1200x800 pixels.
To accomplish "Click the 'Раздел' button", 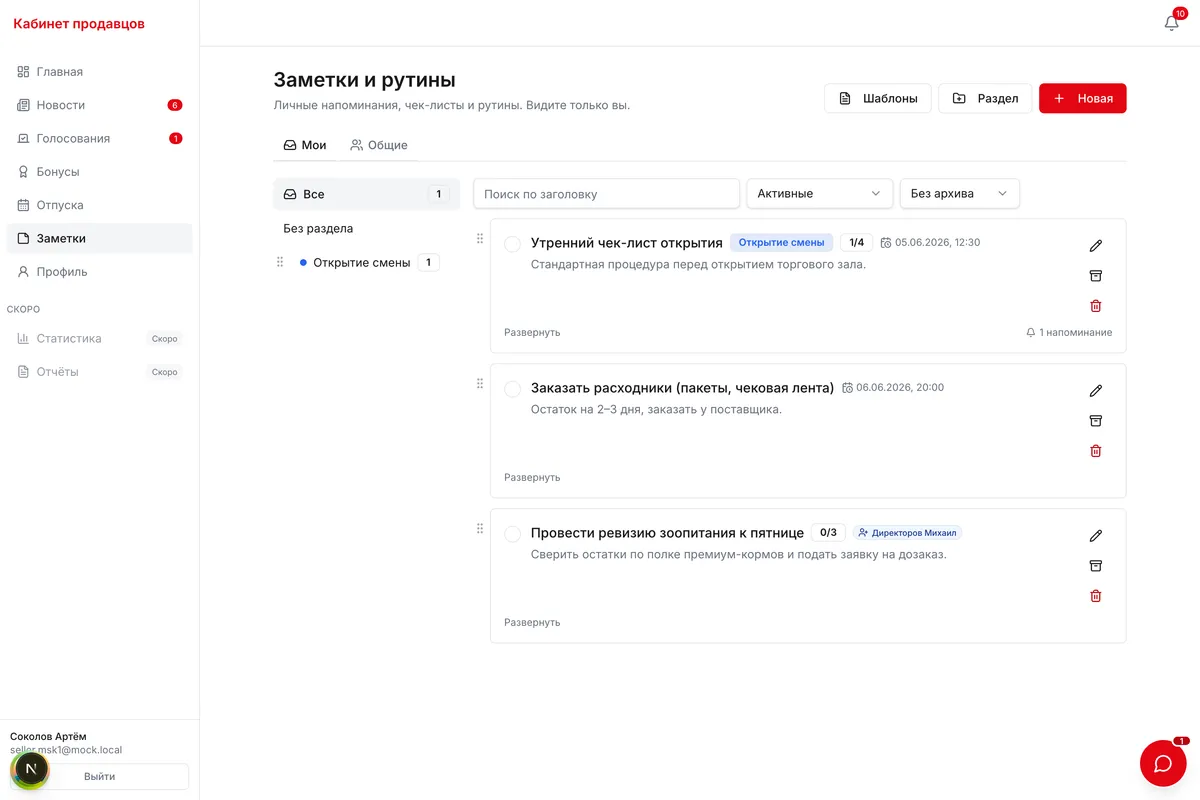I will tap(985, 98).
